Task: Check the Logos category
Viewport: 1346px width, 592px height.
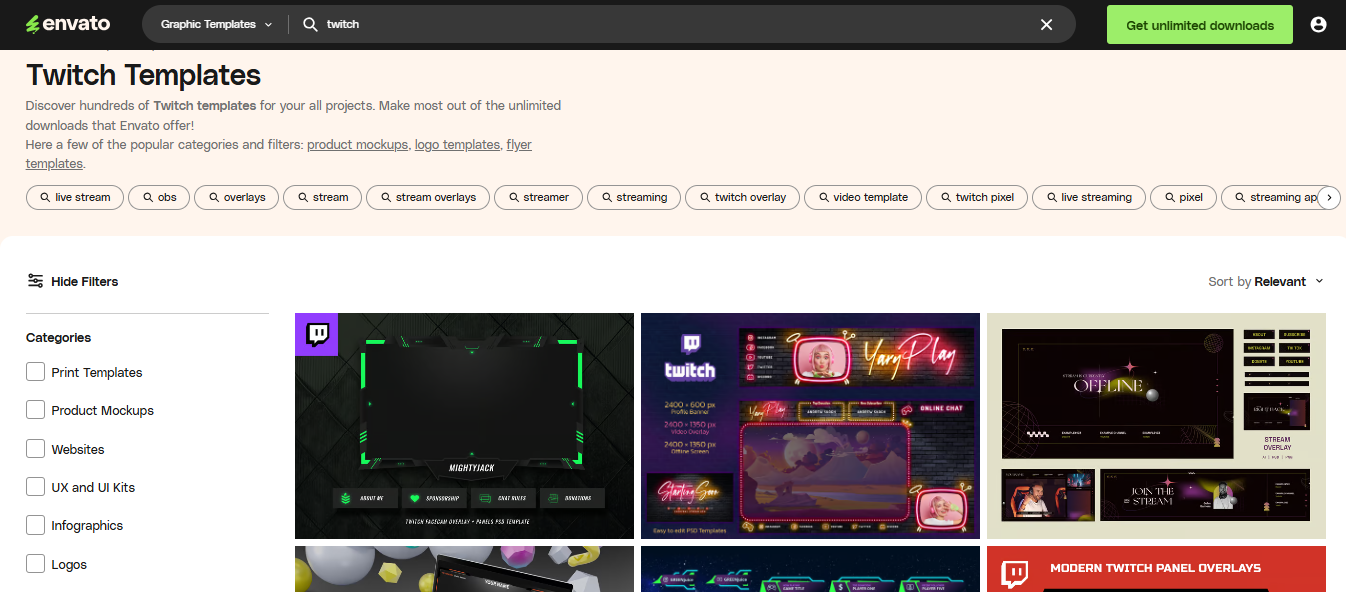Action: pos(35,564)
